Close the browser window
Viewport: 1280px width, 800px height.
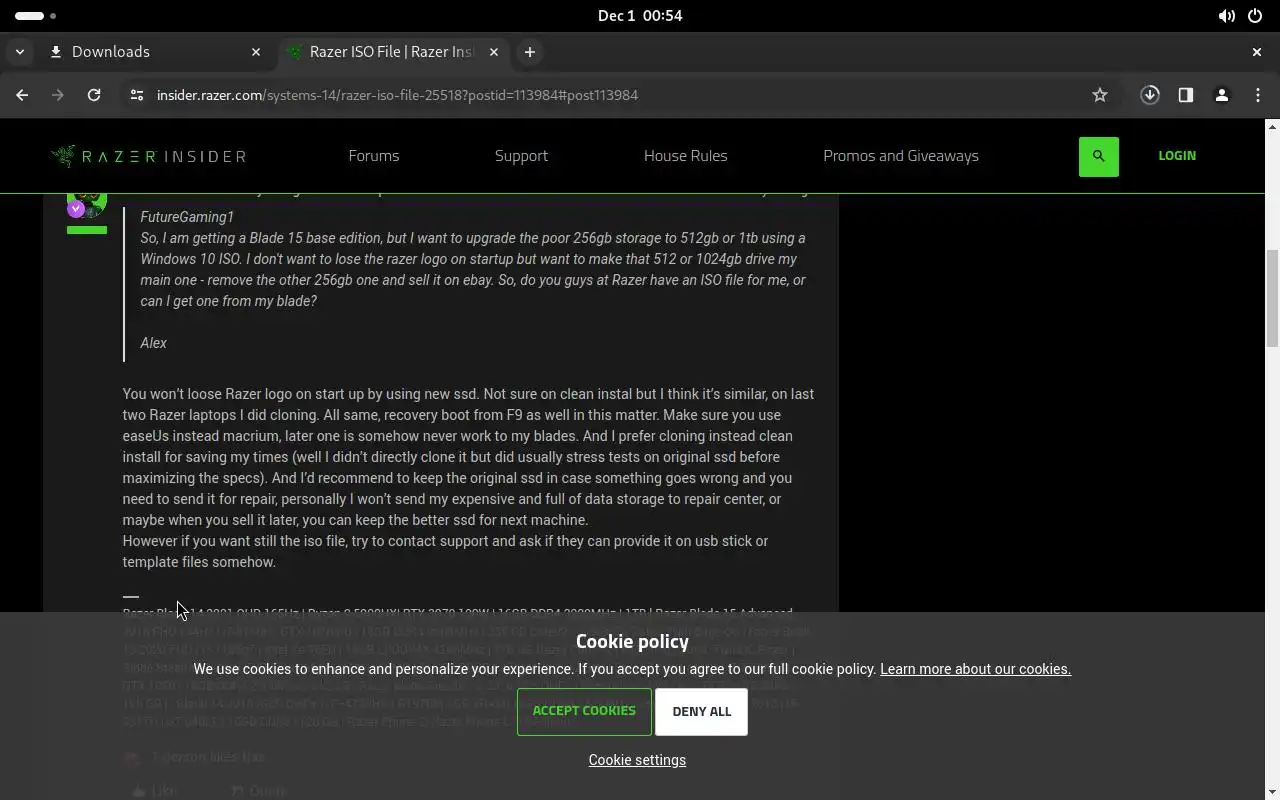click(x=1257, y=52)
